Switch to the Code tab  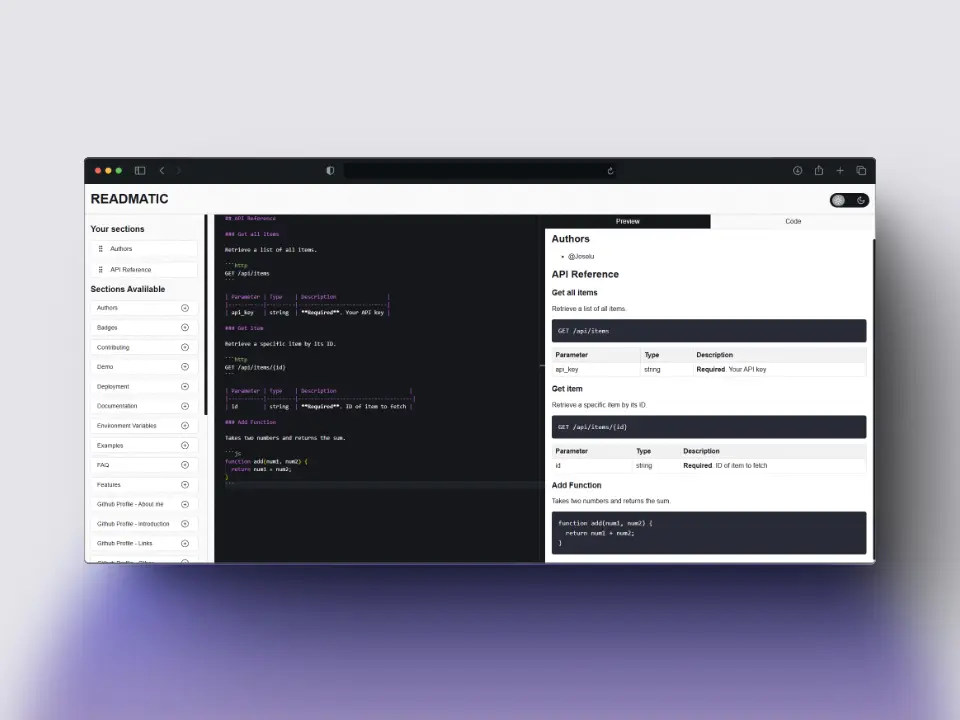pyautogui.click(x=793, y=221)
